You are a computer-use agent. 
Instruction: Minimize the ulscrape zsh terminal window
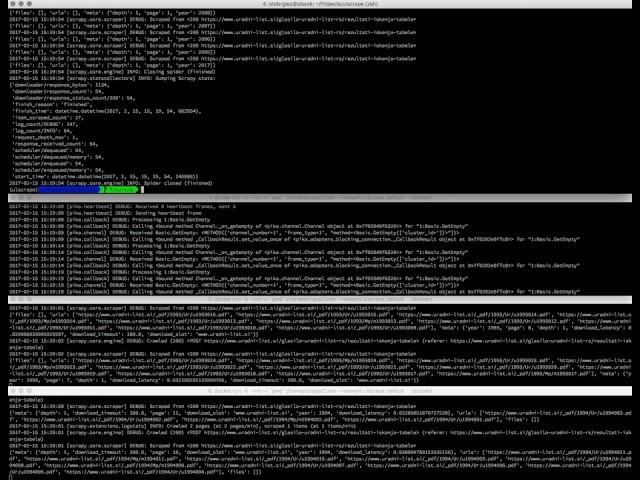(x=21, y=4)
